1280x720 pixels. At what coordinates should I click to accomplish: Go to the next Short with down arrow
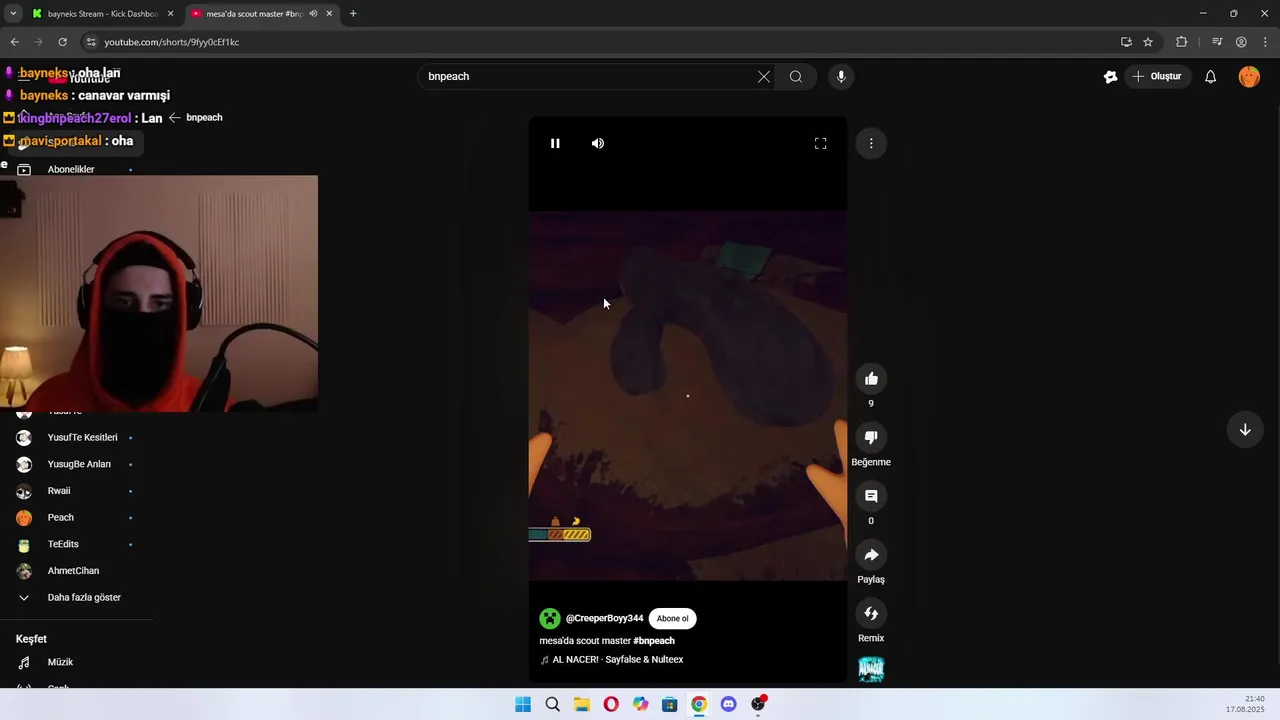pyautogui.click(x=1245, y=429)
